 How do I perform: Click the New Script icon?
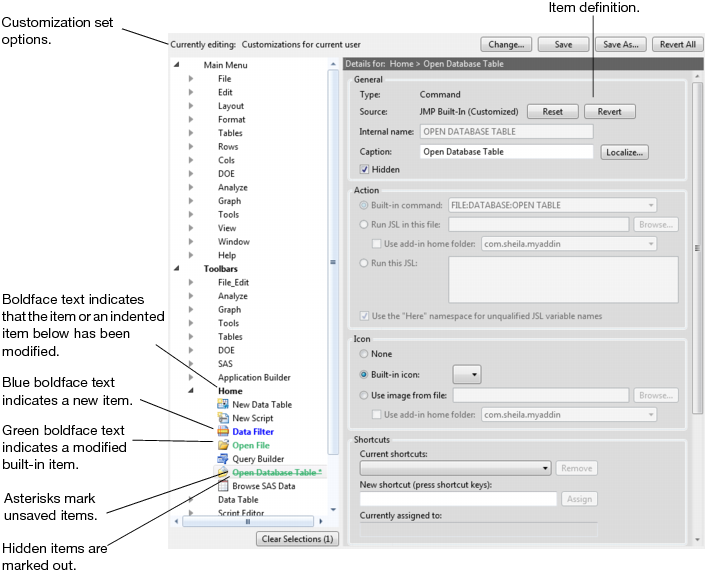coord(224,418)
